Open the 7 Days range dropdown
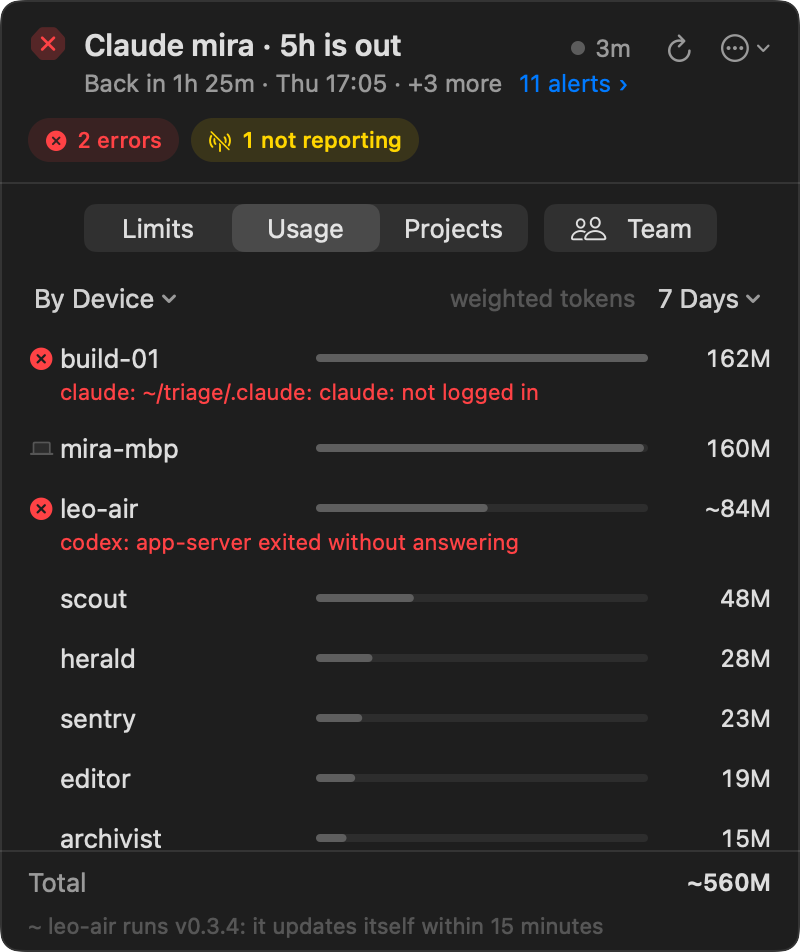This screenshot has width=800, height=952. (709, 299)
